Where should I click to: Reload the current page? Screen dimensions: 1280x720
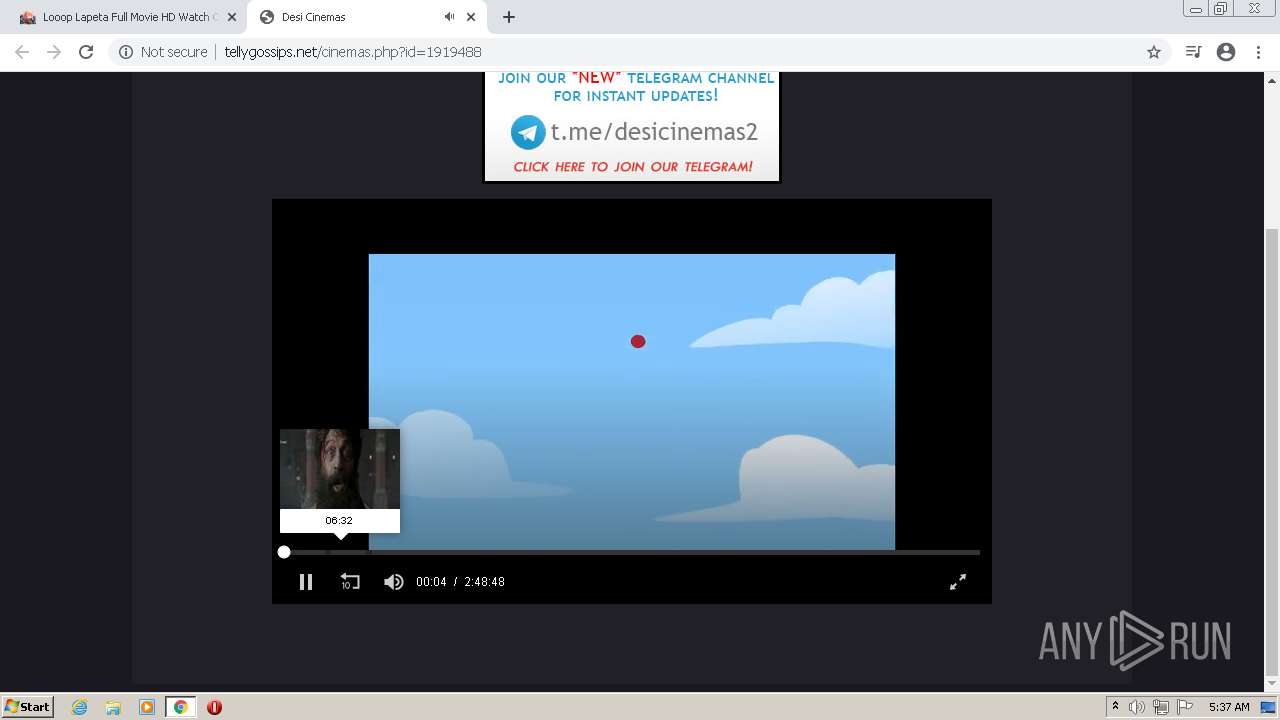[x=86, y=52]
